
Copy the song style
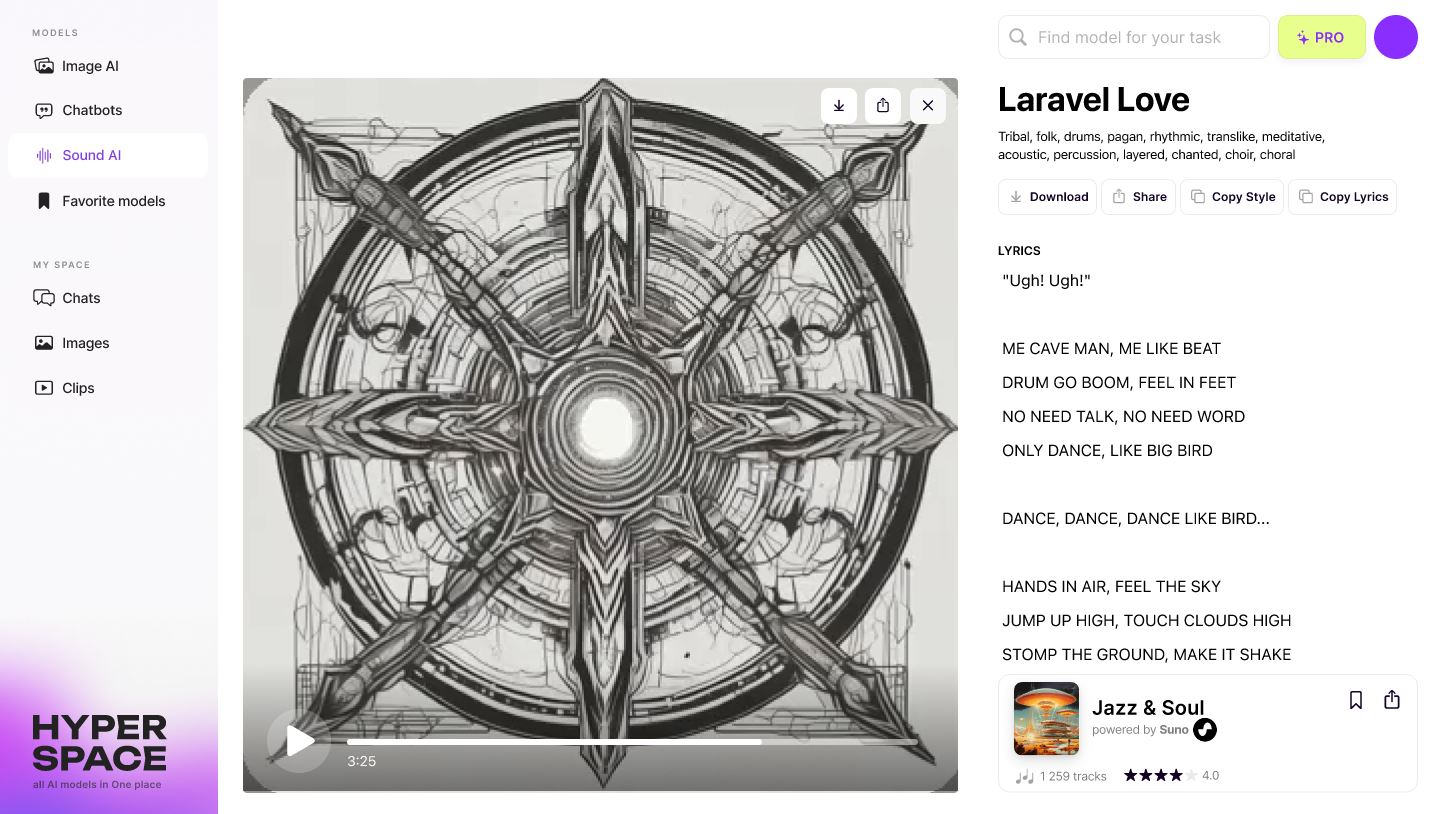click(1232, 197)
